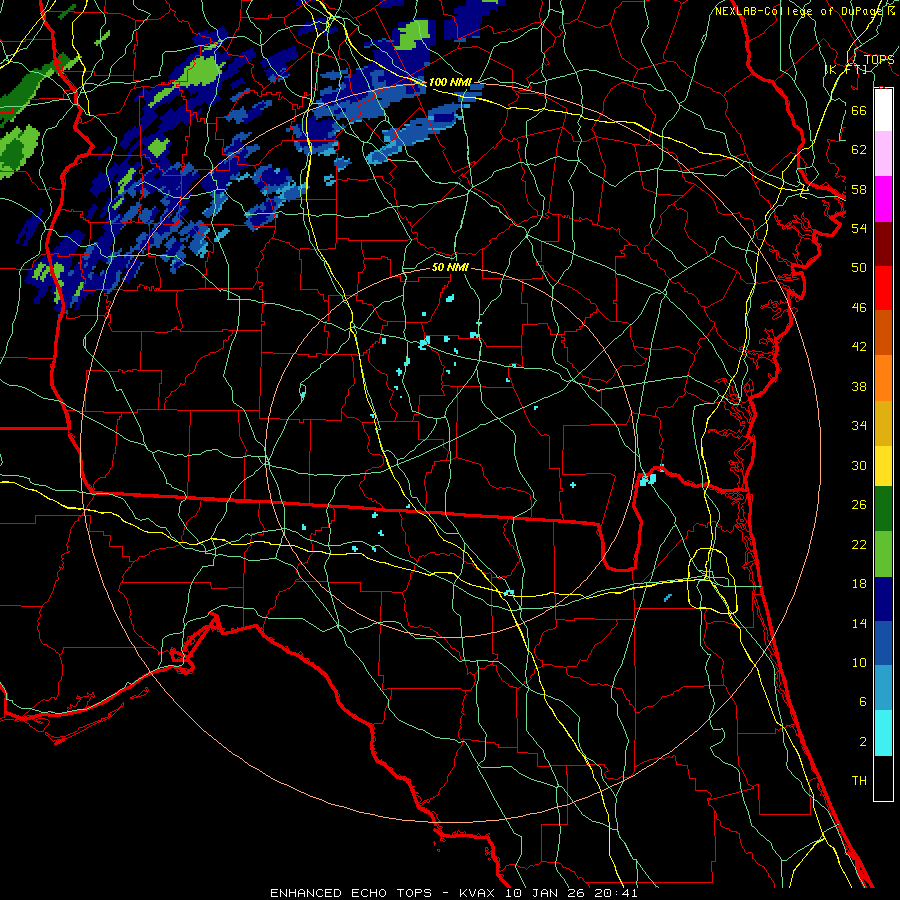Click the legend value '30'

[x=859, y=465]
